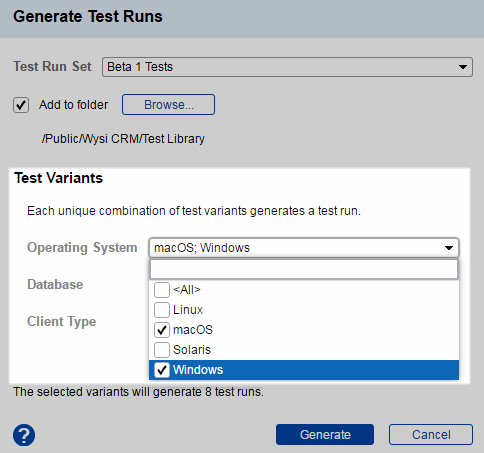Screen dimensions: 484x453
Task: Uncheck the Windows checkbox
Action: 162,370
